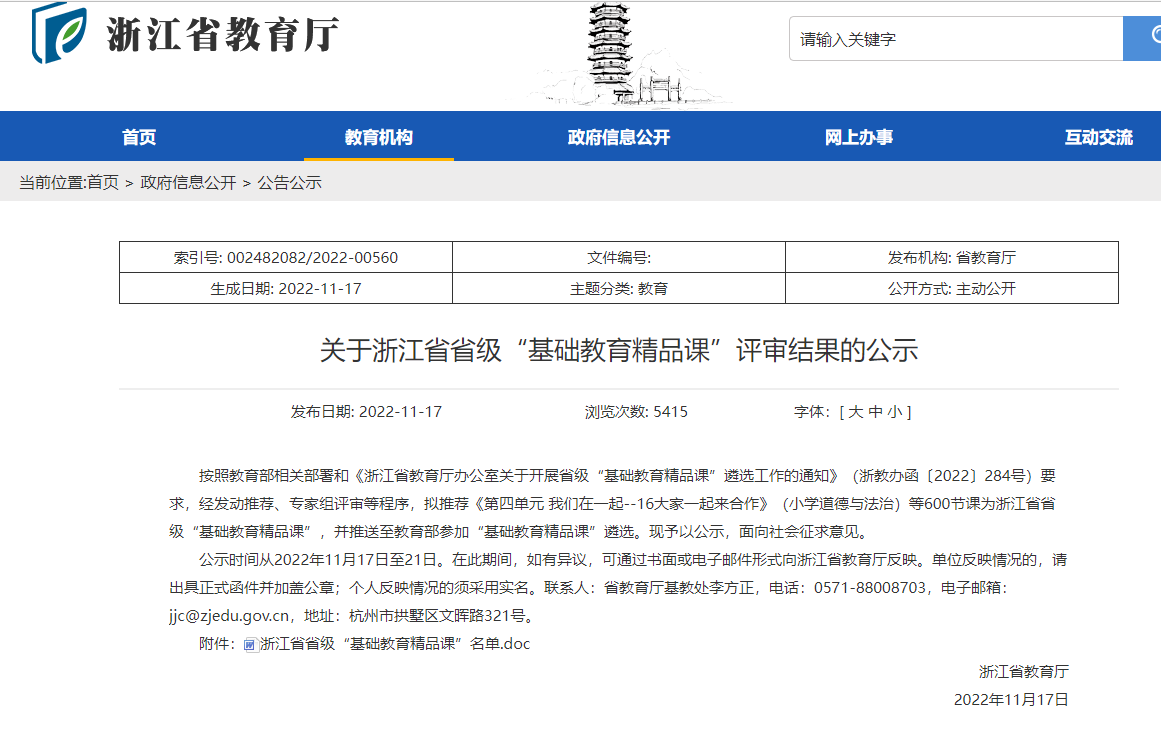Go to the 网上办事 navigation tab
The width and height of the screenshot is (1161, 749).
(x=858, y=137)
